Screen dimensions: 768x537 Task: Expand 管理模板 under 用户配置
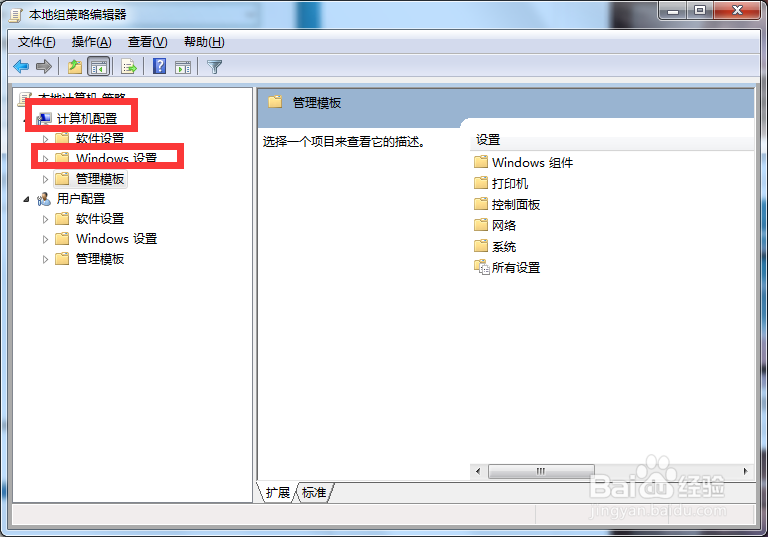tap(45, 259)
